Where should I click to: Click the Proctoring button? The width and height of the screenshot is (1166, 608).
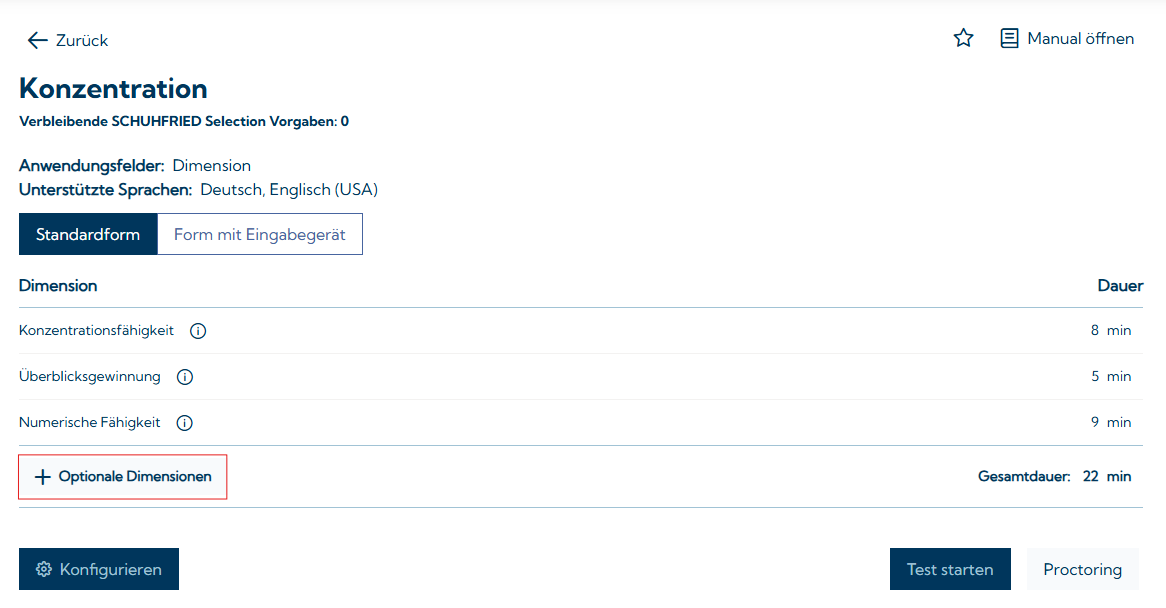[x=1082, y=569]
